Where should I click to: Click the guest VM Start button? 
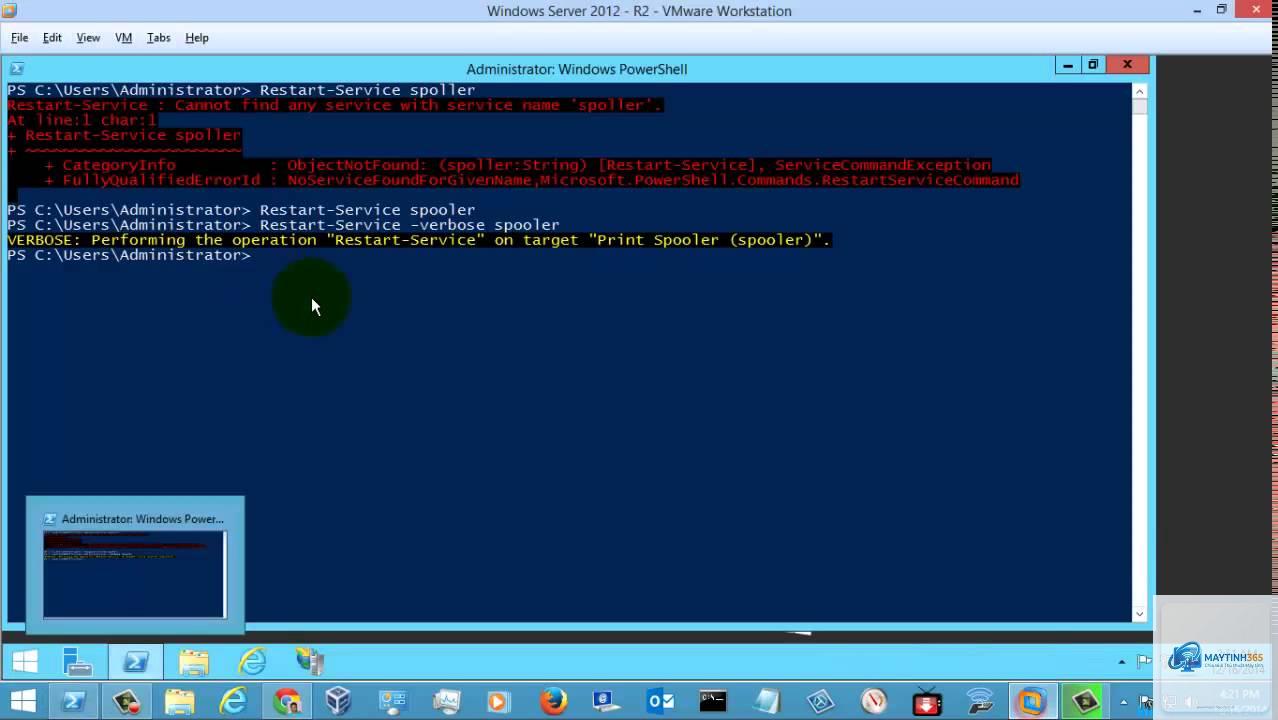click(x=25, y=662)
